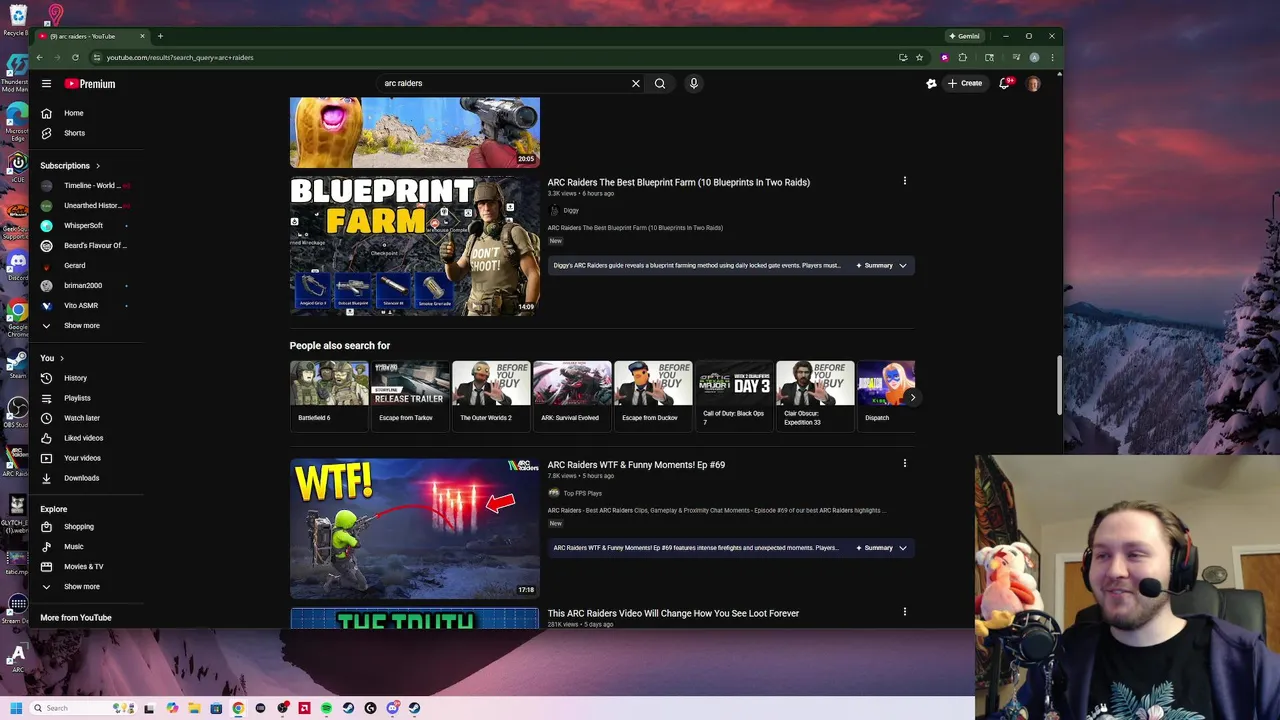Open briman2000 subscription channel
This screenshot has height=720, width=1280.
tap(83, 286)
